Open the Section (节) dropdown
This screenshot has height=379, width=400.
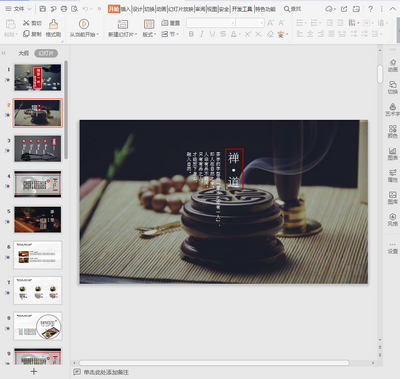[170, 34]
